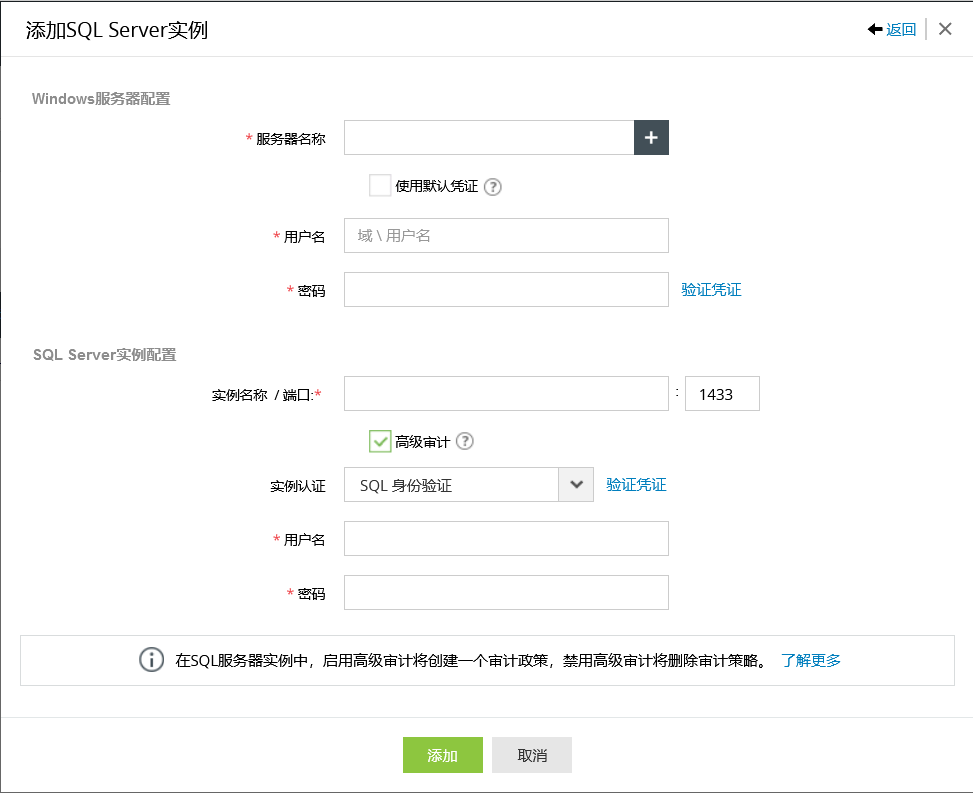
Task: Click 验证凭证 next to 实例认证
Action: [x=636, y=485]
